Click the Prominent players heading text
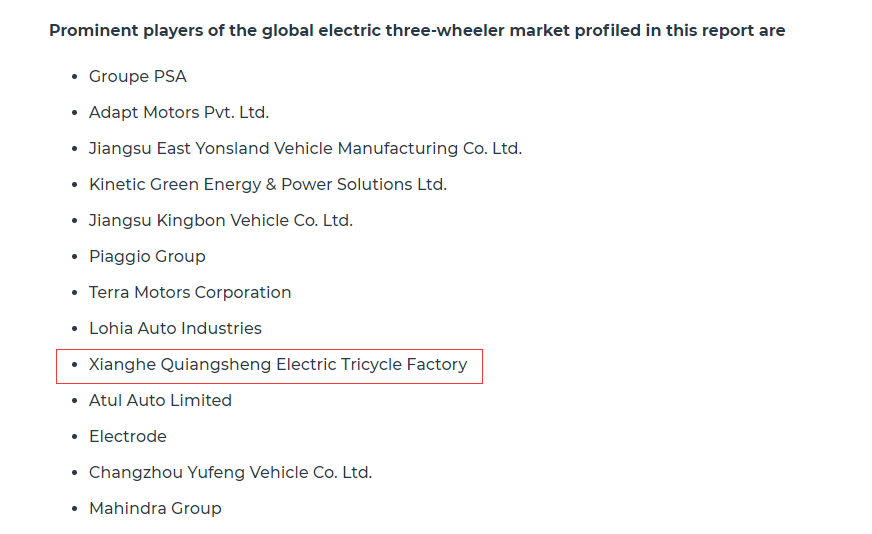 click(417, 30)
